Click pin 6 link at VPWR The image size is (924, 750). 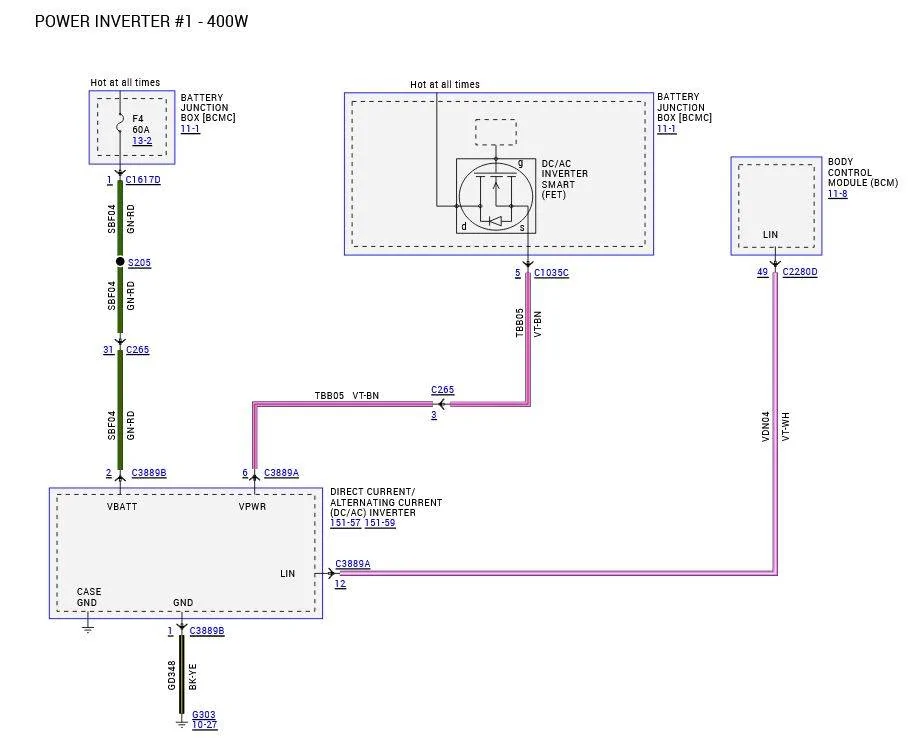click(245, 473)
